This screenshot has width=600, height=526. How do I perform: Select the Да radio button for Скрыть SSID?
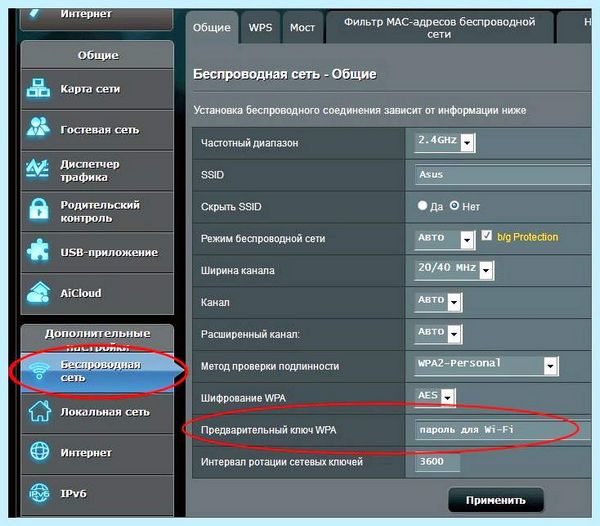[422, 206]
